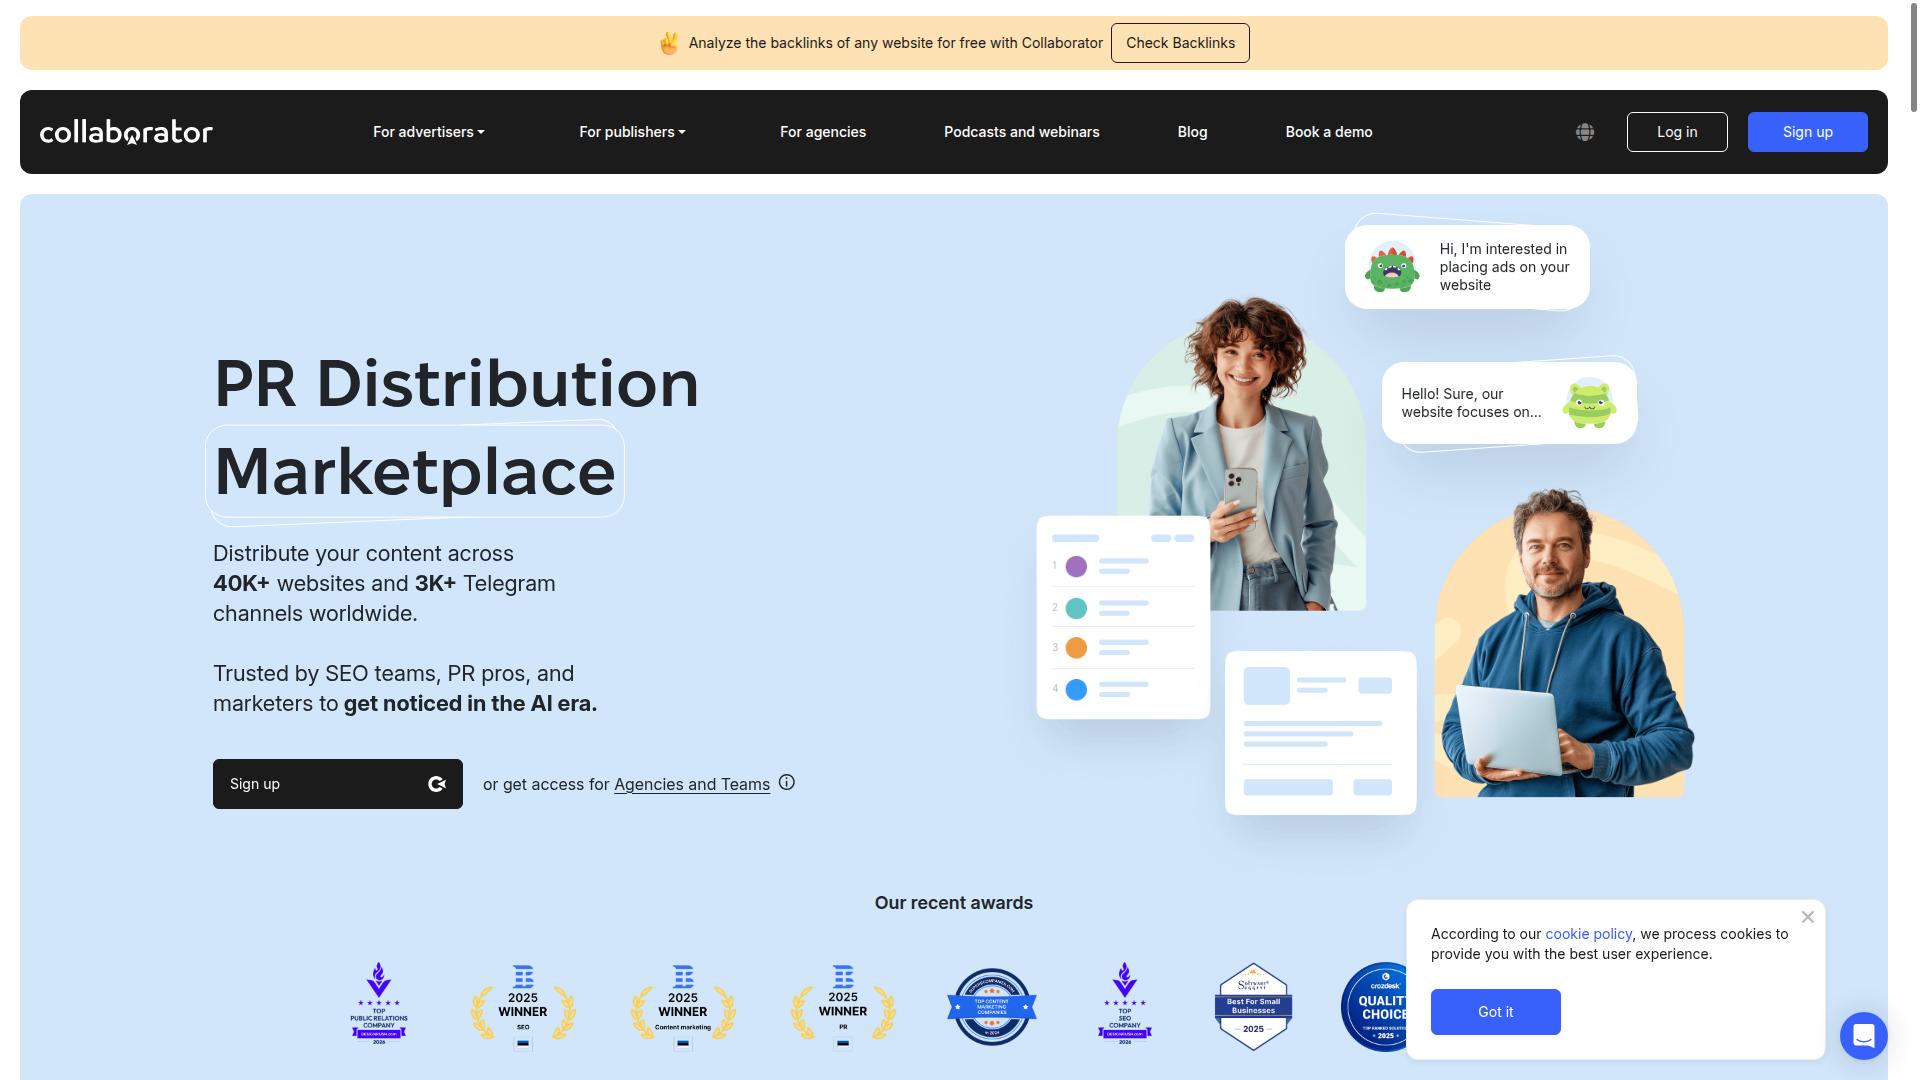Accept cookies with Got it

click(x=1496, y=1012)
